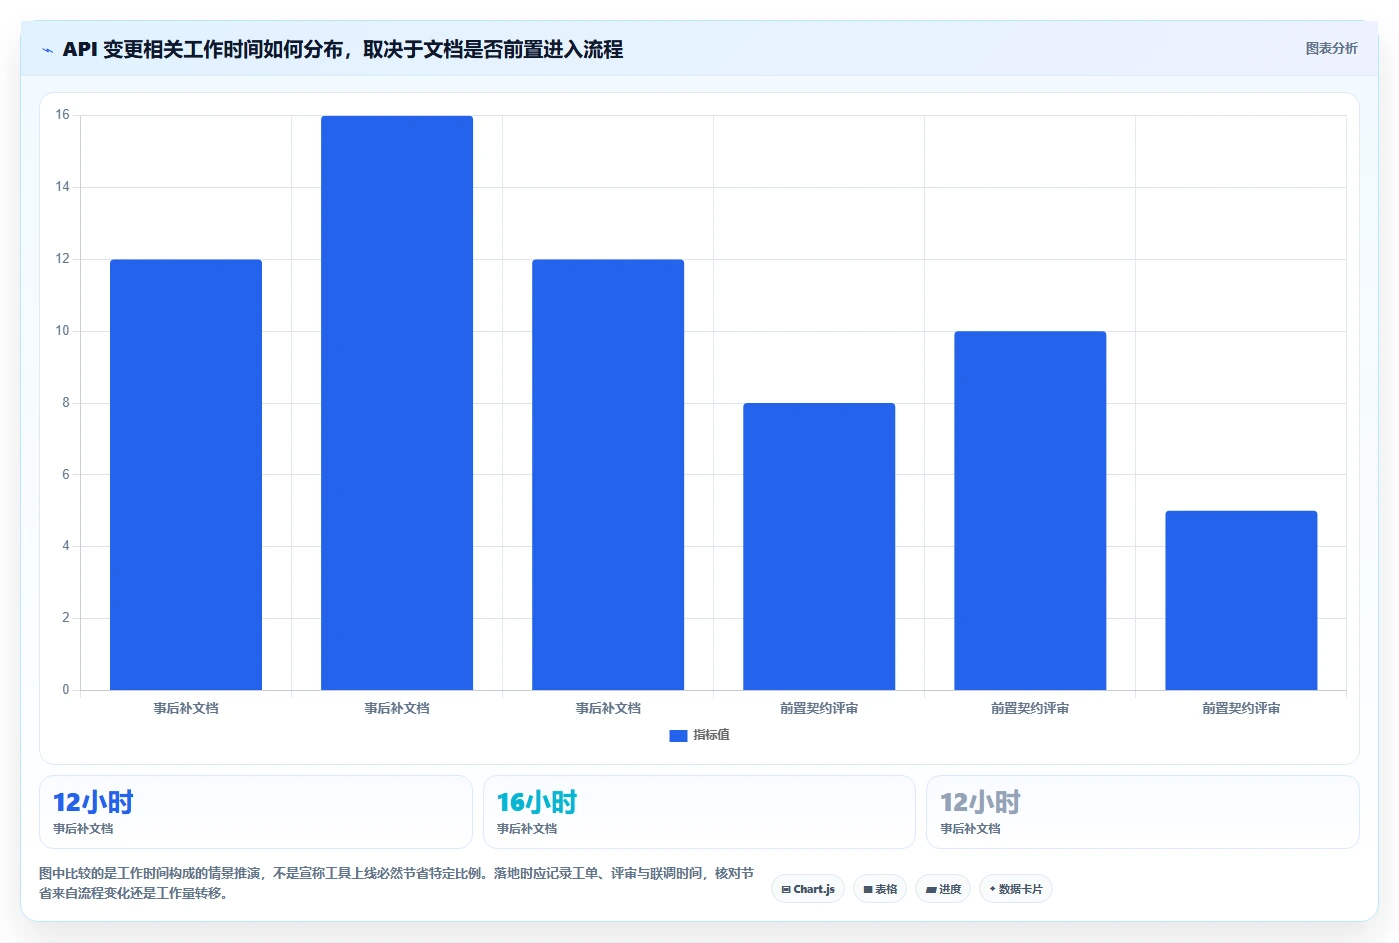Click the chart title starting with API 变更
Image resolution: width=1399 pixels, height=943 pixels.
point(342,49)
